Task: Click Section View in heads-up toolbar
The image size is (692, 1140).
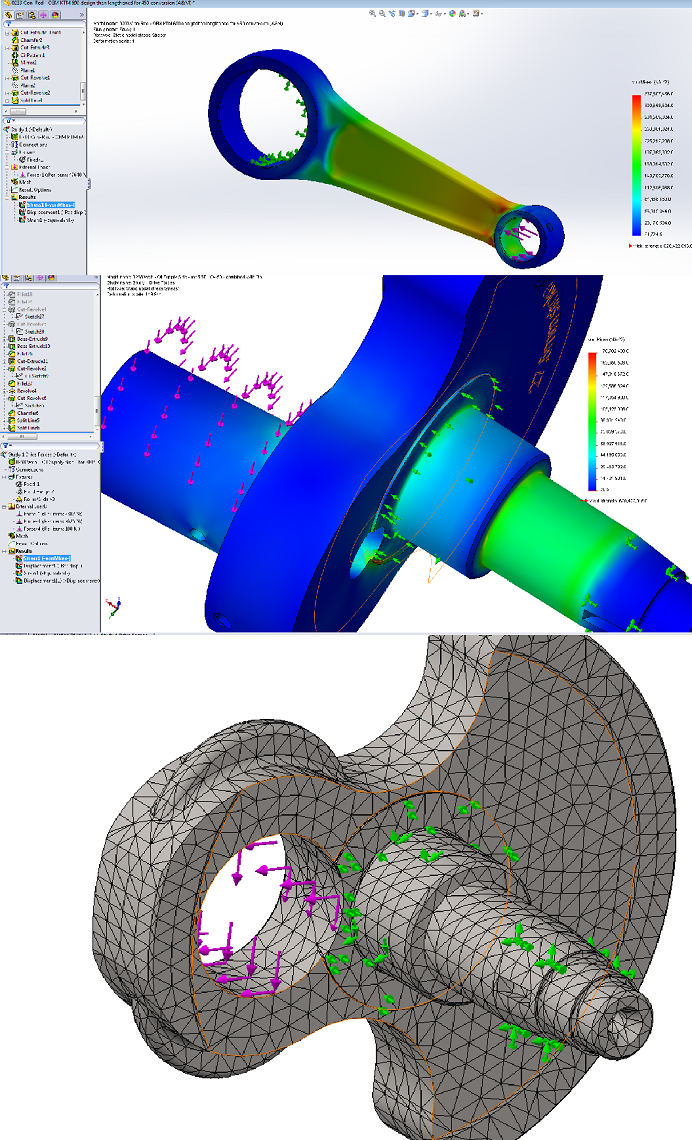Action: point(401,14)
